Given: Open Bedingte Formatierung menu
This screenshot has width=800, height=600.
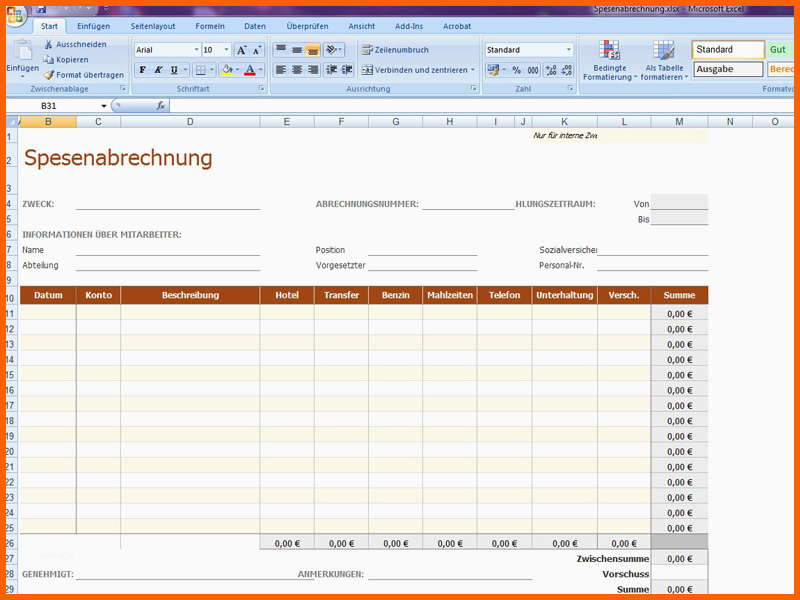Looking at the screenshot, I should (x=610, y=60).
